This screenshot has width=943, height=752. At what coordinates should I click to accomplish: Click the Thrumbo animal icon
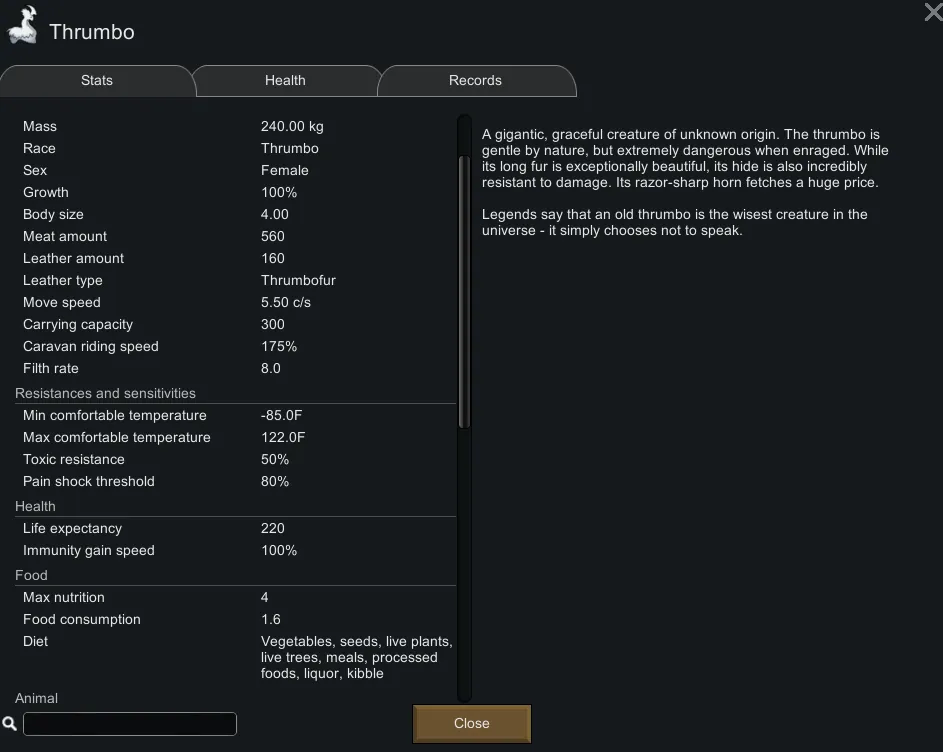click(x=22, y=28)
